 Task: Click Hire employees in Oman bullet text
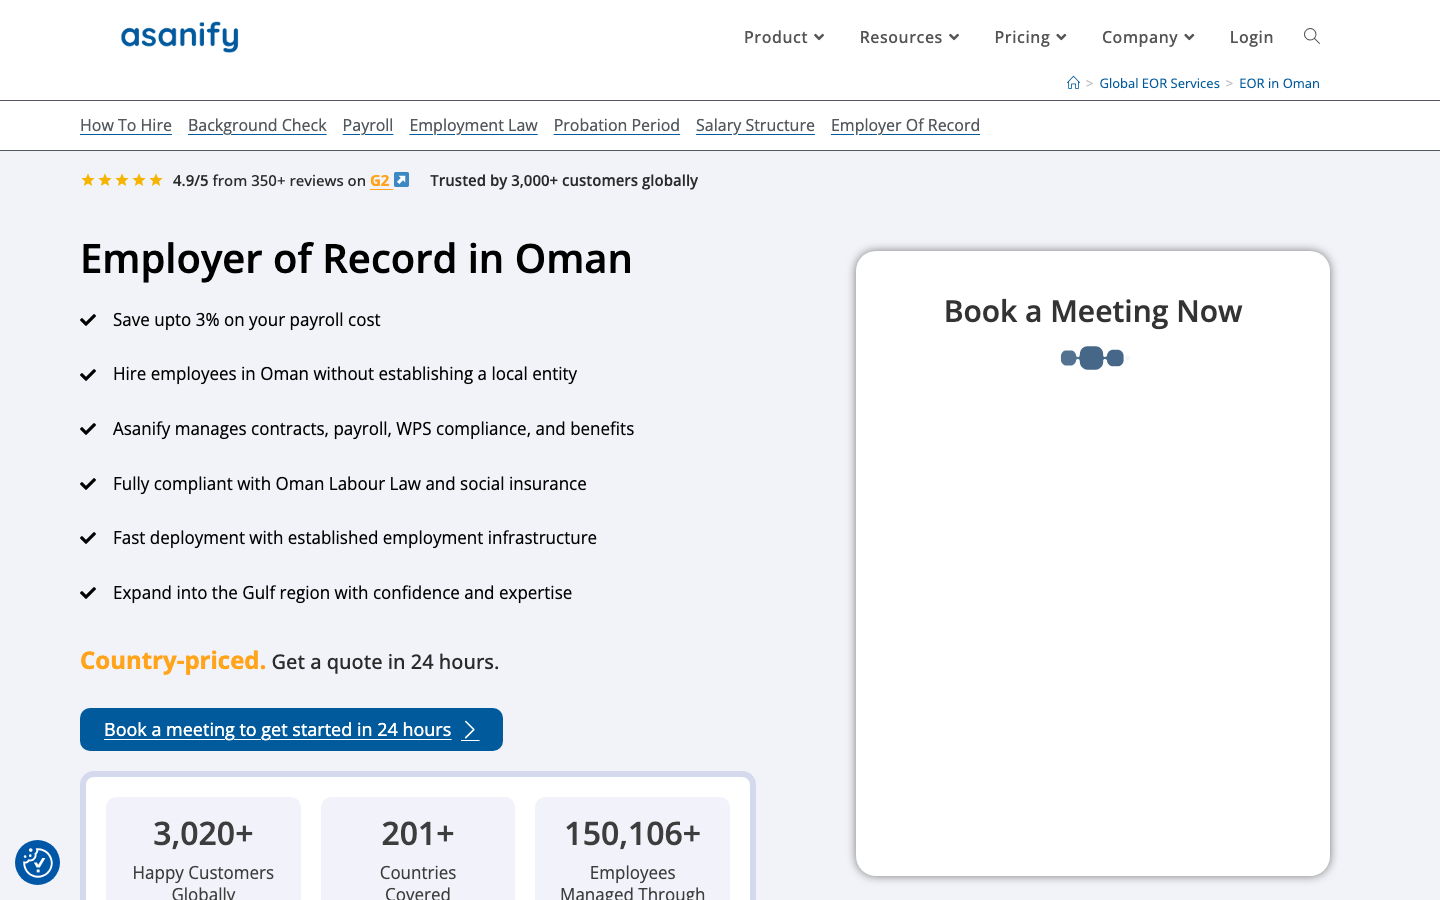point(345,374)
